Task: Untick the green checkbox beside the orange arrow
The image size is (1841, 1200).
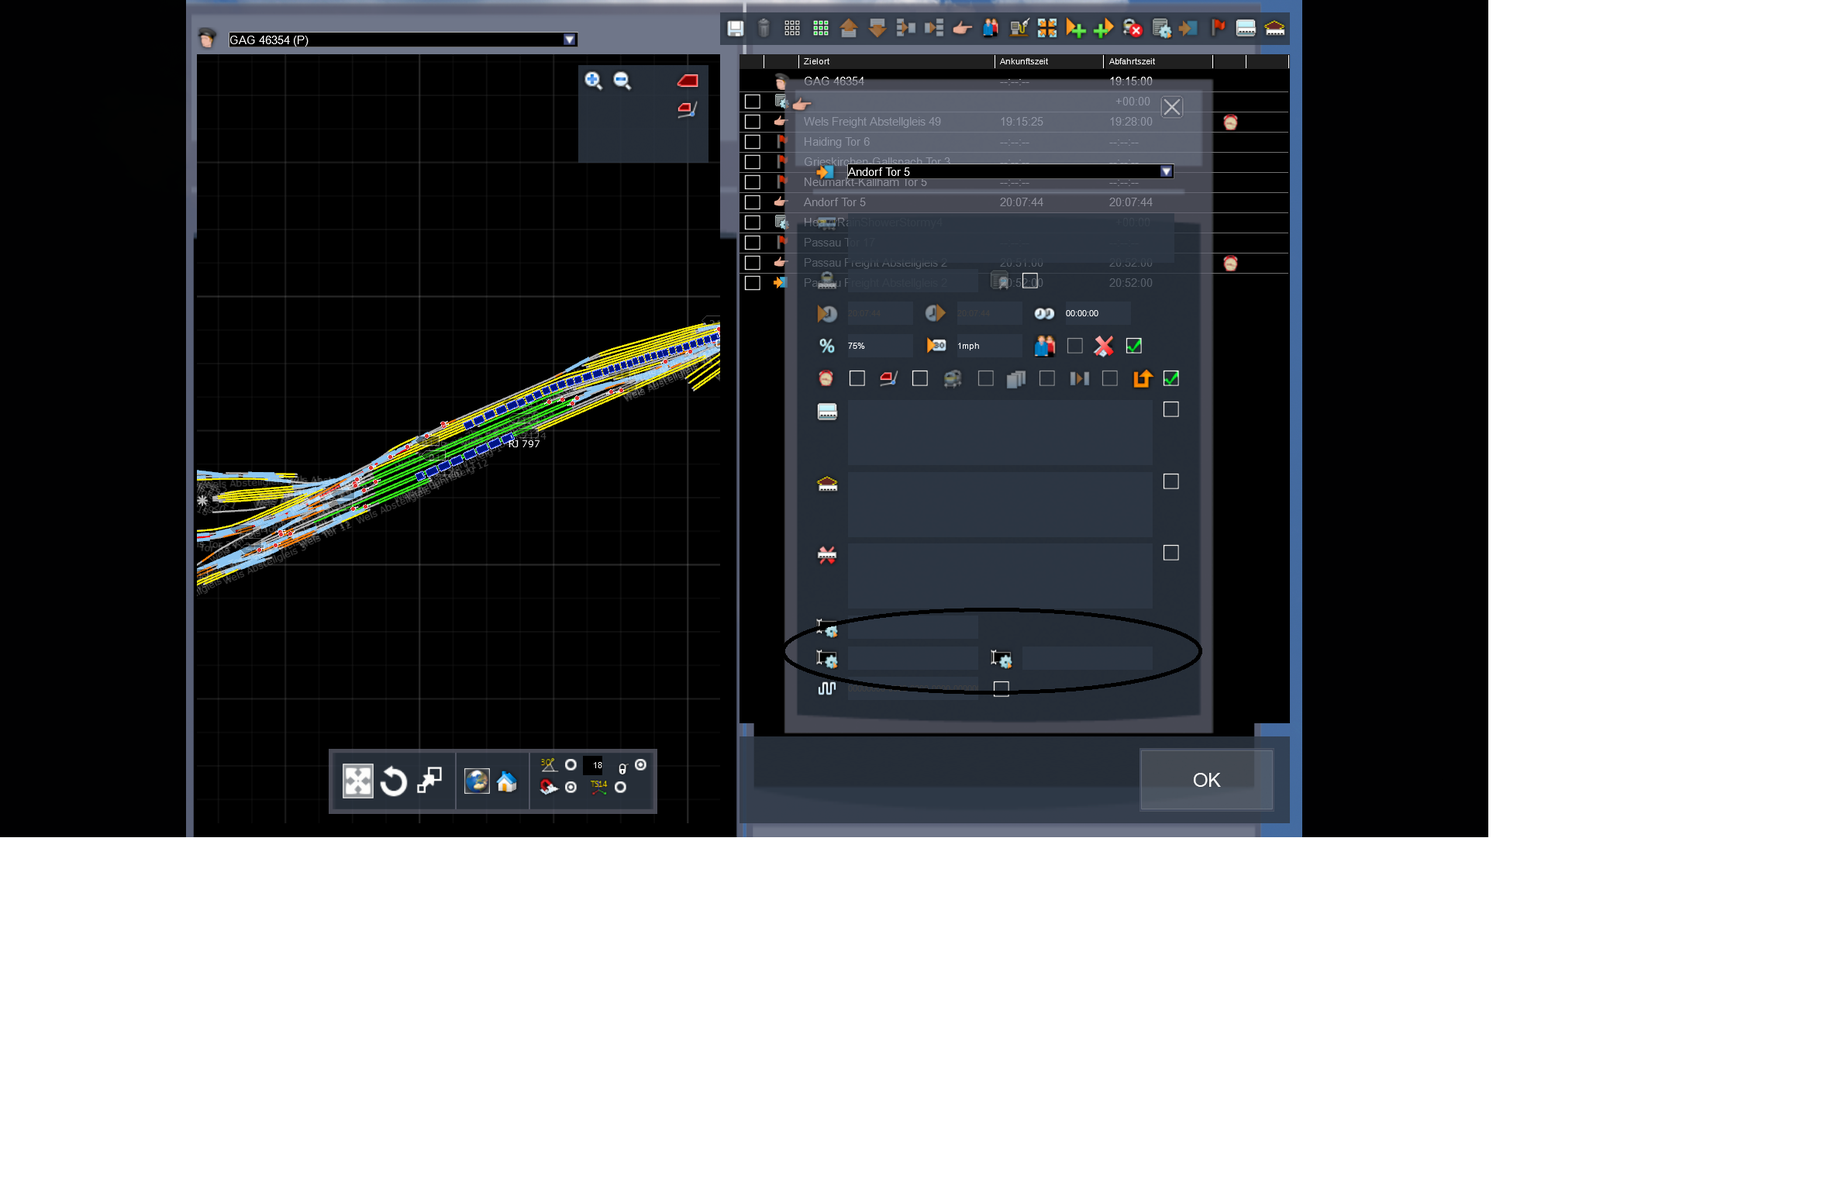Action: 1171,379
